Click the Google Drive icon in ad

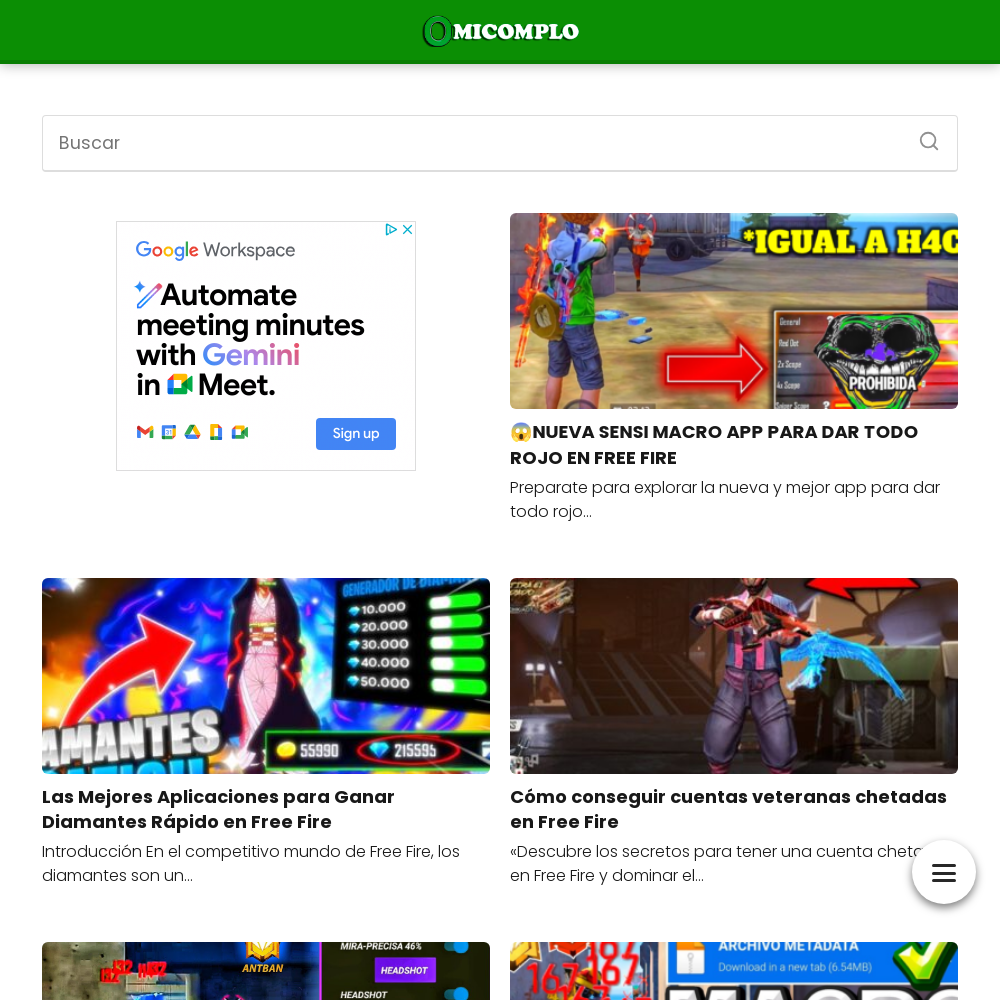(x=193, y=432)
